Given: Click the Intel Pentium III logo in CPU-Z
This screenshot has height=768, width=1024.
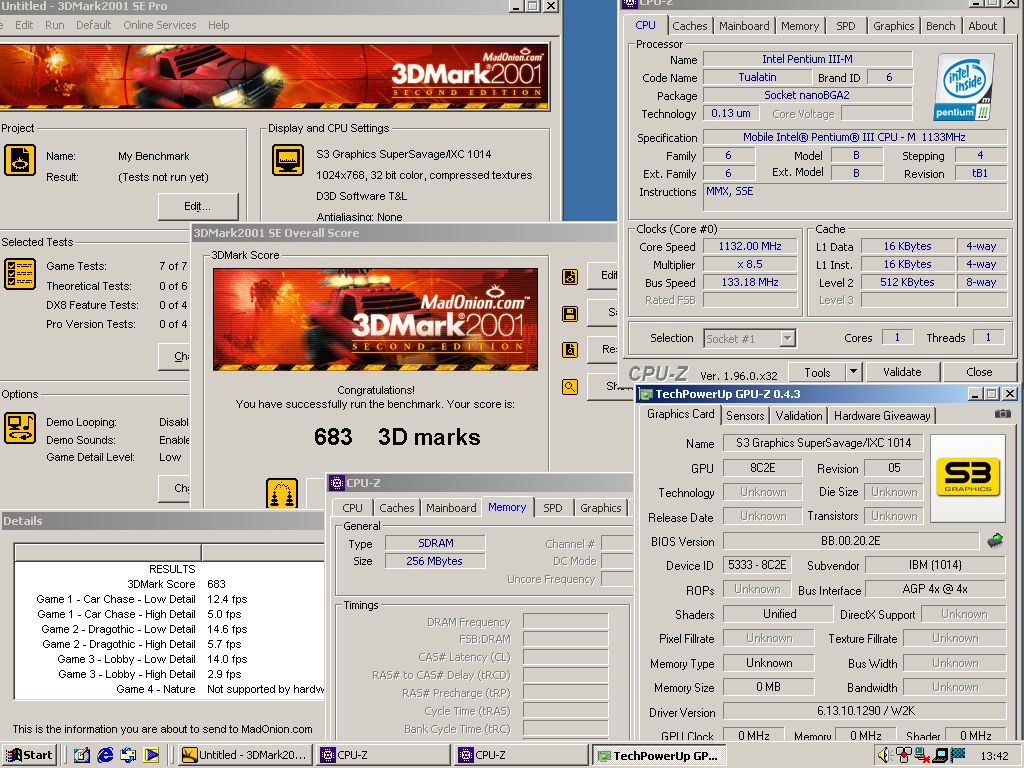Looking at the screenshot, I should click(963, 88).
